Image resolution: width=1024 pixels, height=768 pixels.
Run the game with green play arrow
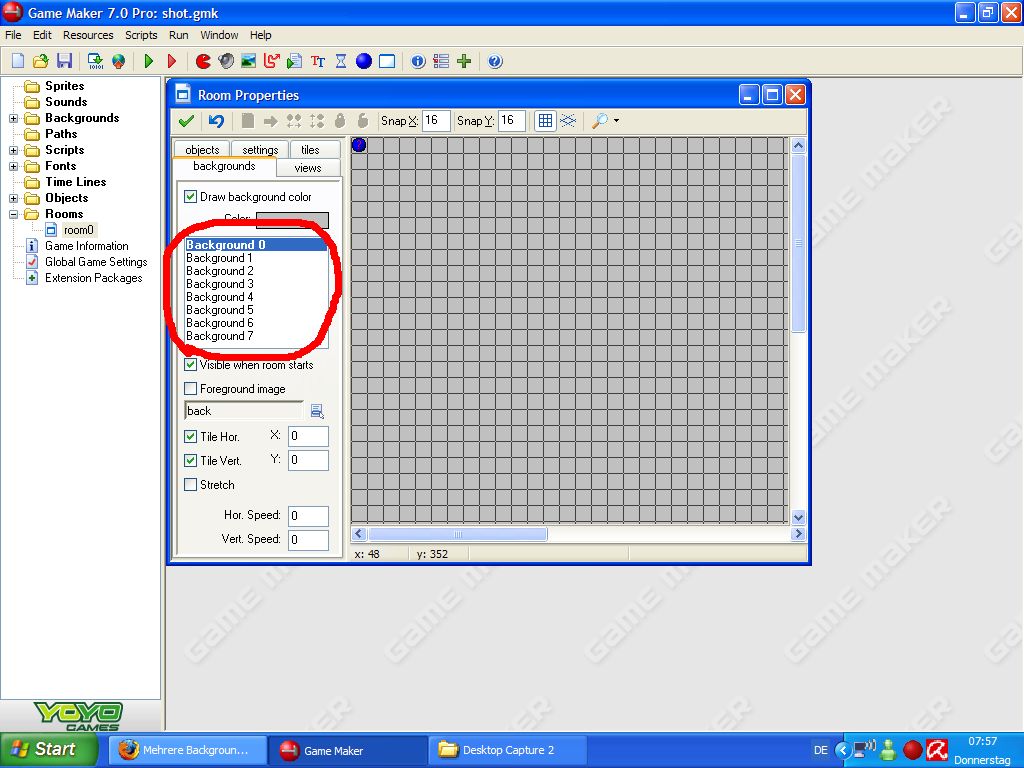(x=149, y=61)
